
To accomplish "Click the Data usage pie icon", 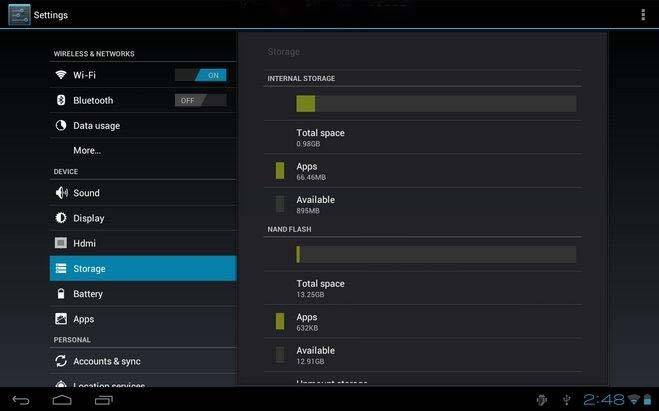I will tap(61, 125).
